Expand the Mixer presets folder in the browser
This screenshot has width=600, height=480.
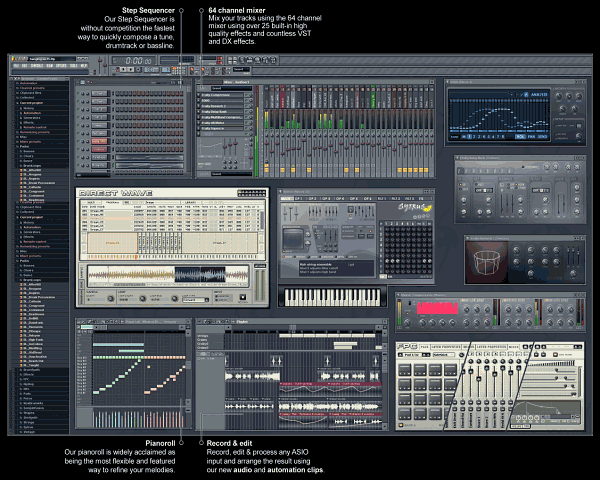tap(30, 142)
